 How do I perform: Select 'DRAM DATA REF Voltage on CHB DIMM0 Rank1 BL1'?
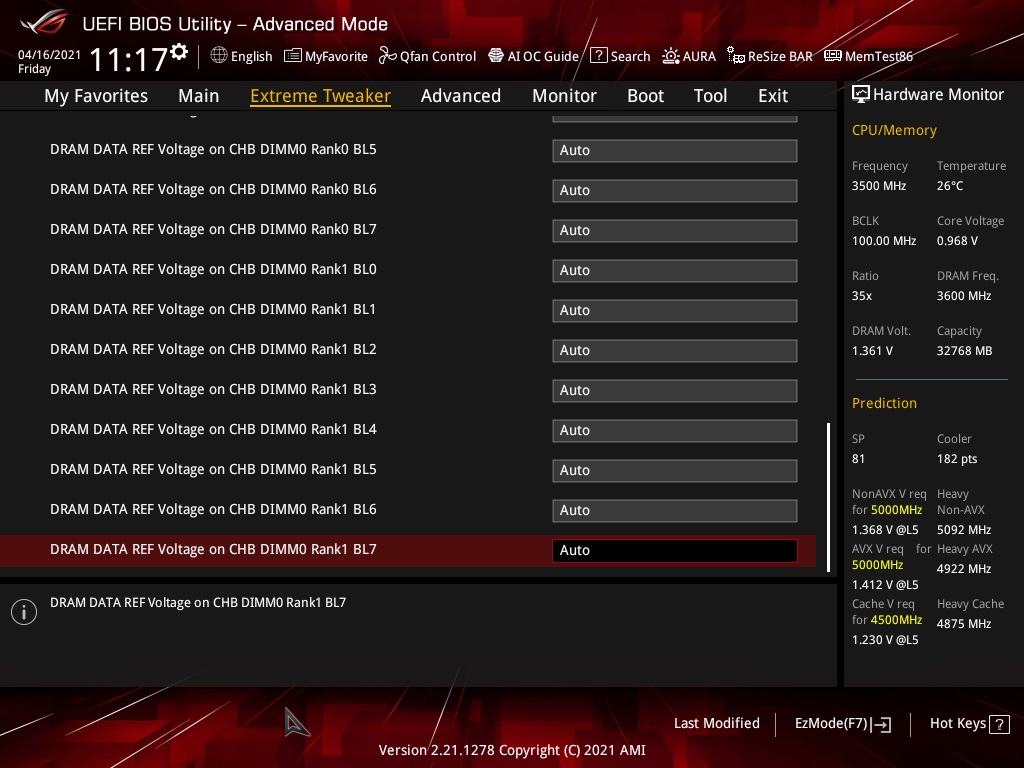pos(213,310)
